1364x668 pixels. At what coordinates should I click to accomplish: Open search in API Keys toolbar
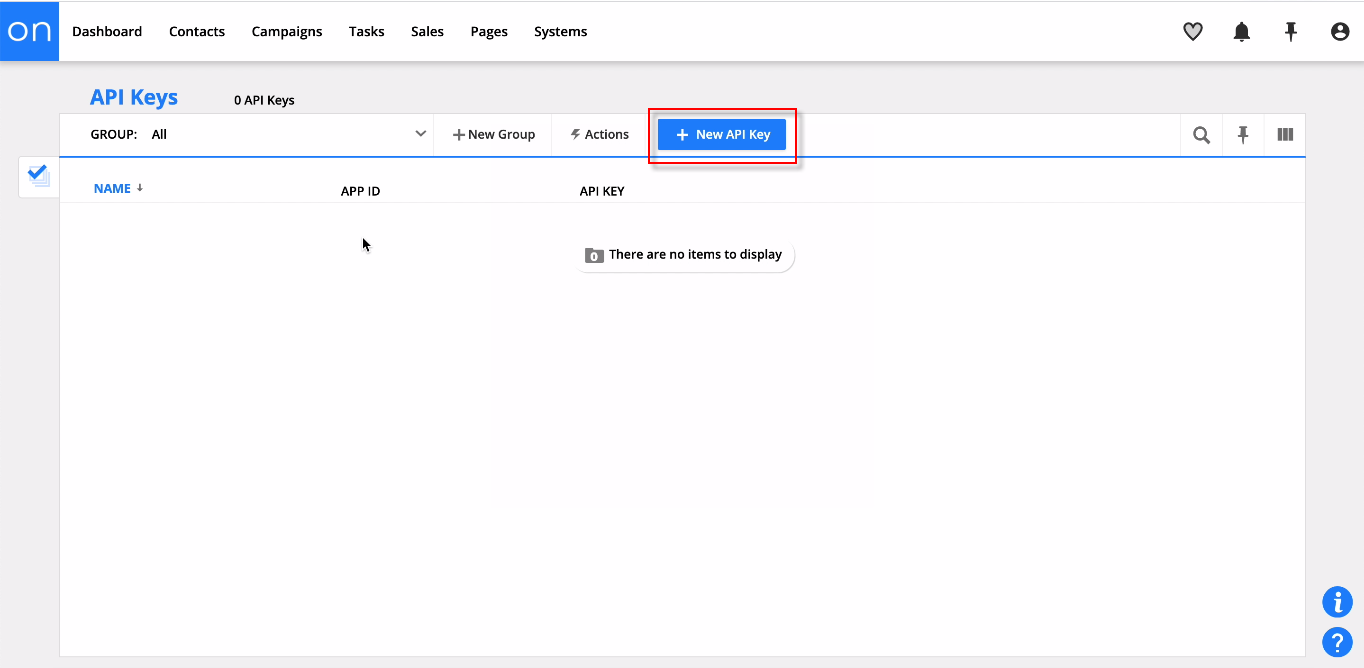click(1201, 135)
